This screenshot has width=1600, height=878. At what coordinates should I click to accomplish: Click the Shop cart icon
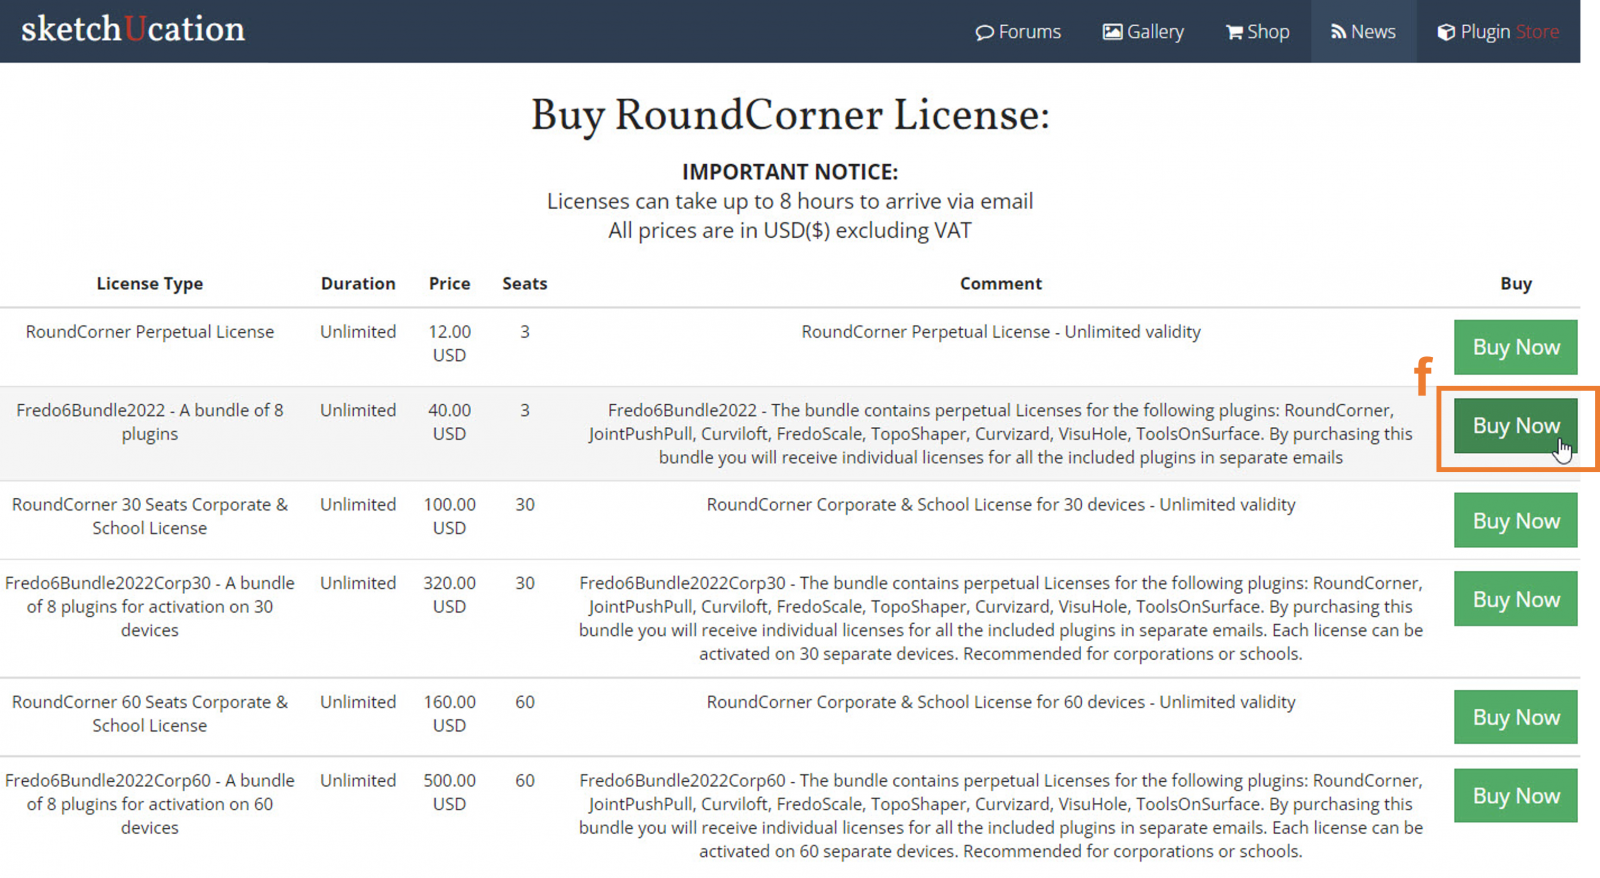pyautogui.click(x=1234, y=32)
